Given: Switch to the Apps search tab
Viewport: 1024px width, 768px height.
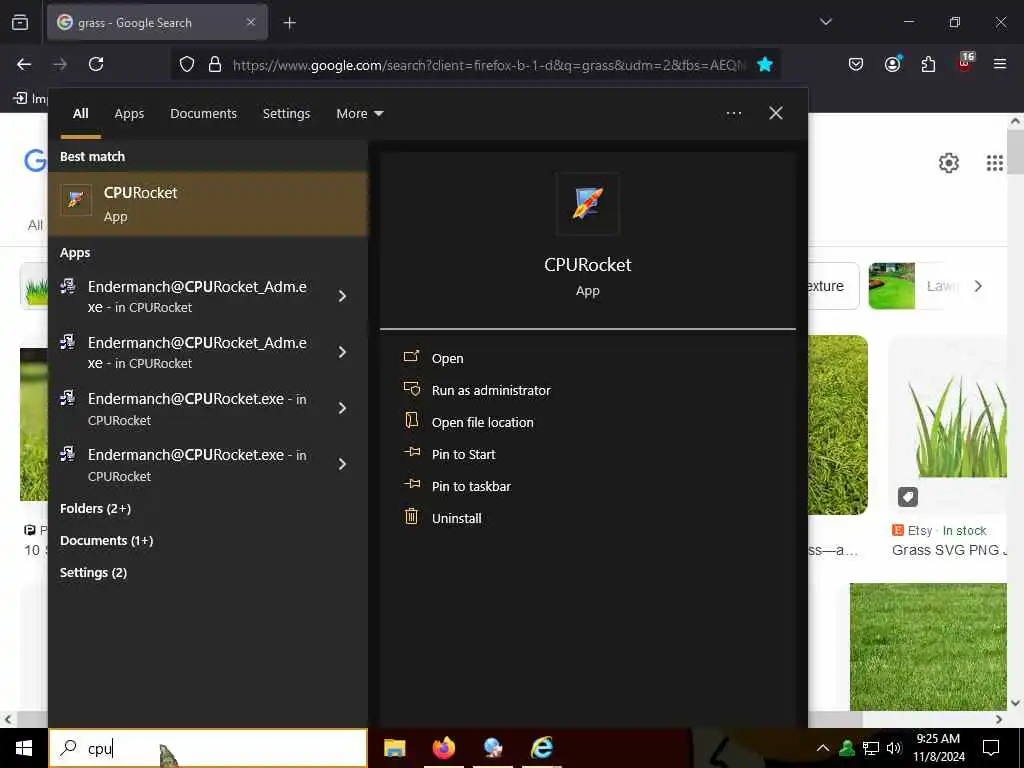Looking at the screenshot, I should coord(129,114).
